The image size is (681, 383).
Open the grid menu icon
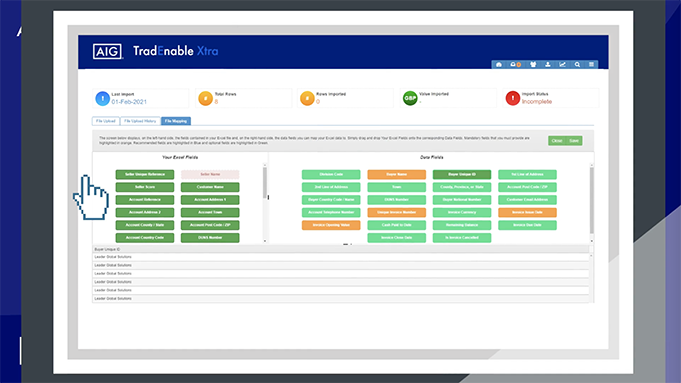[591, 64]
